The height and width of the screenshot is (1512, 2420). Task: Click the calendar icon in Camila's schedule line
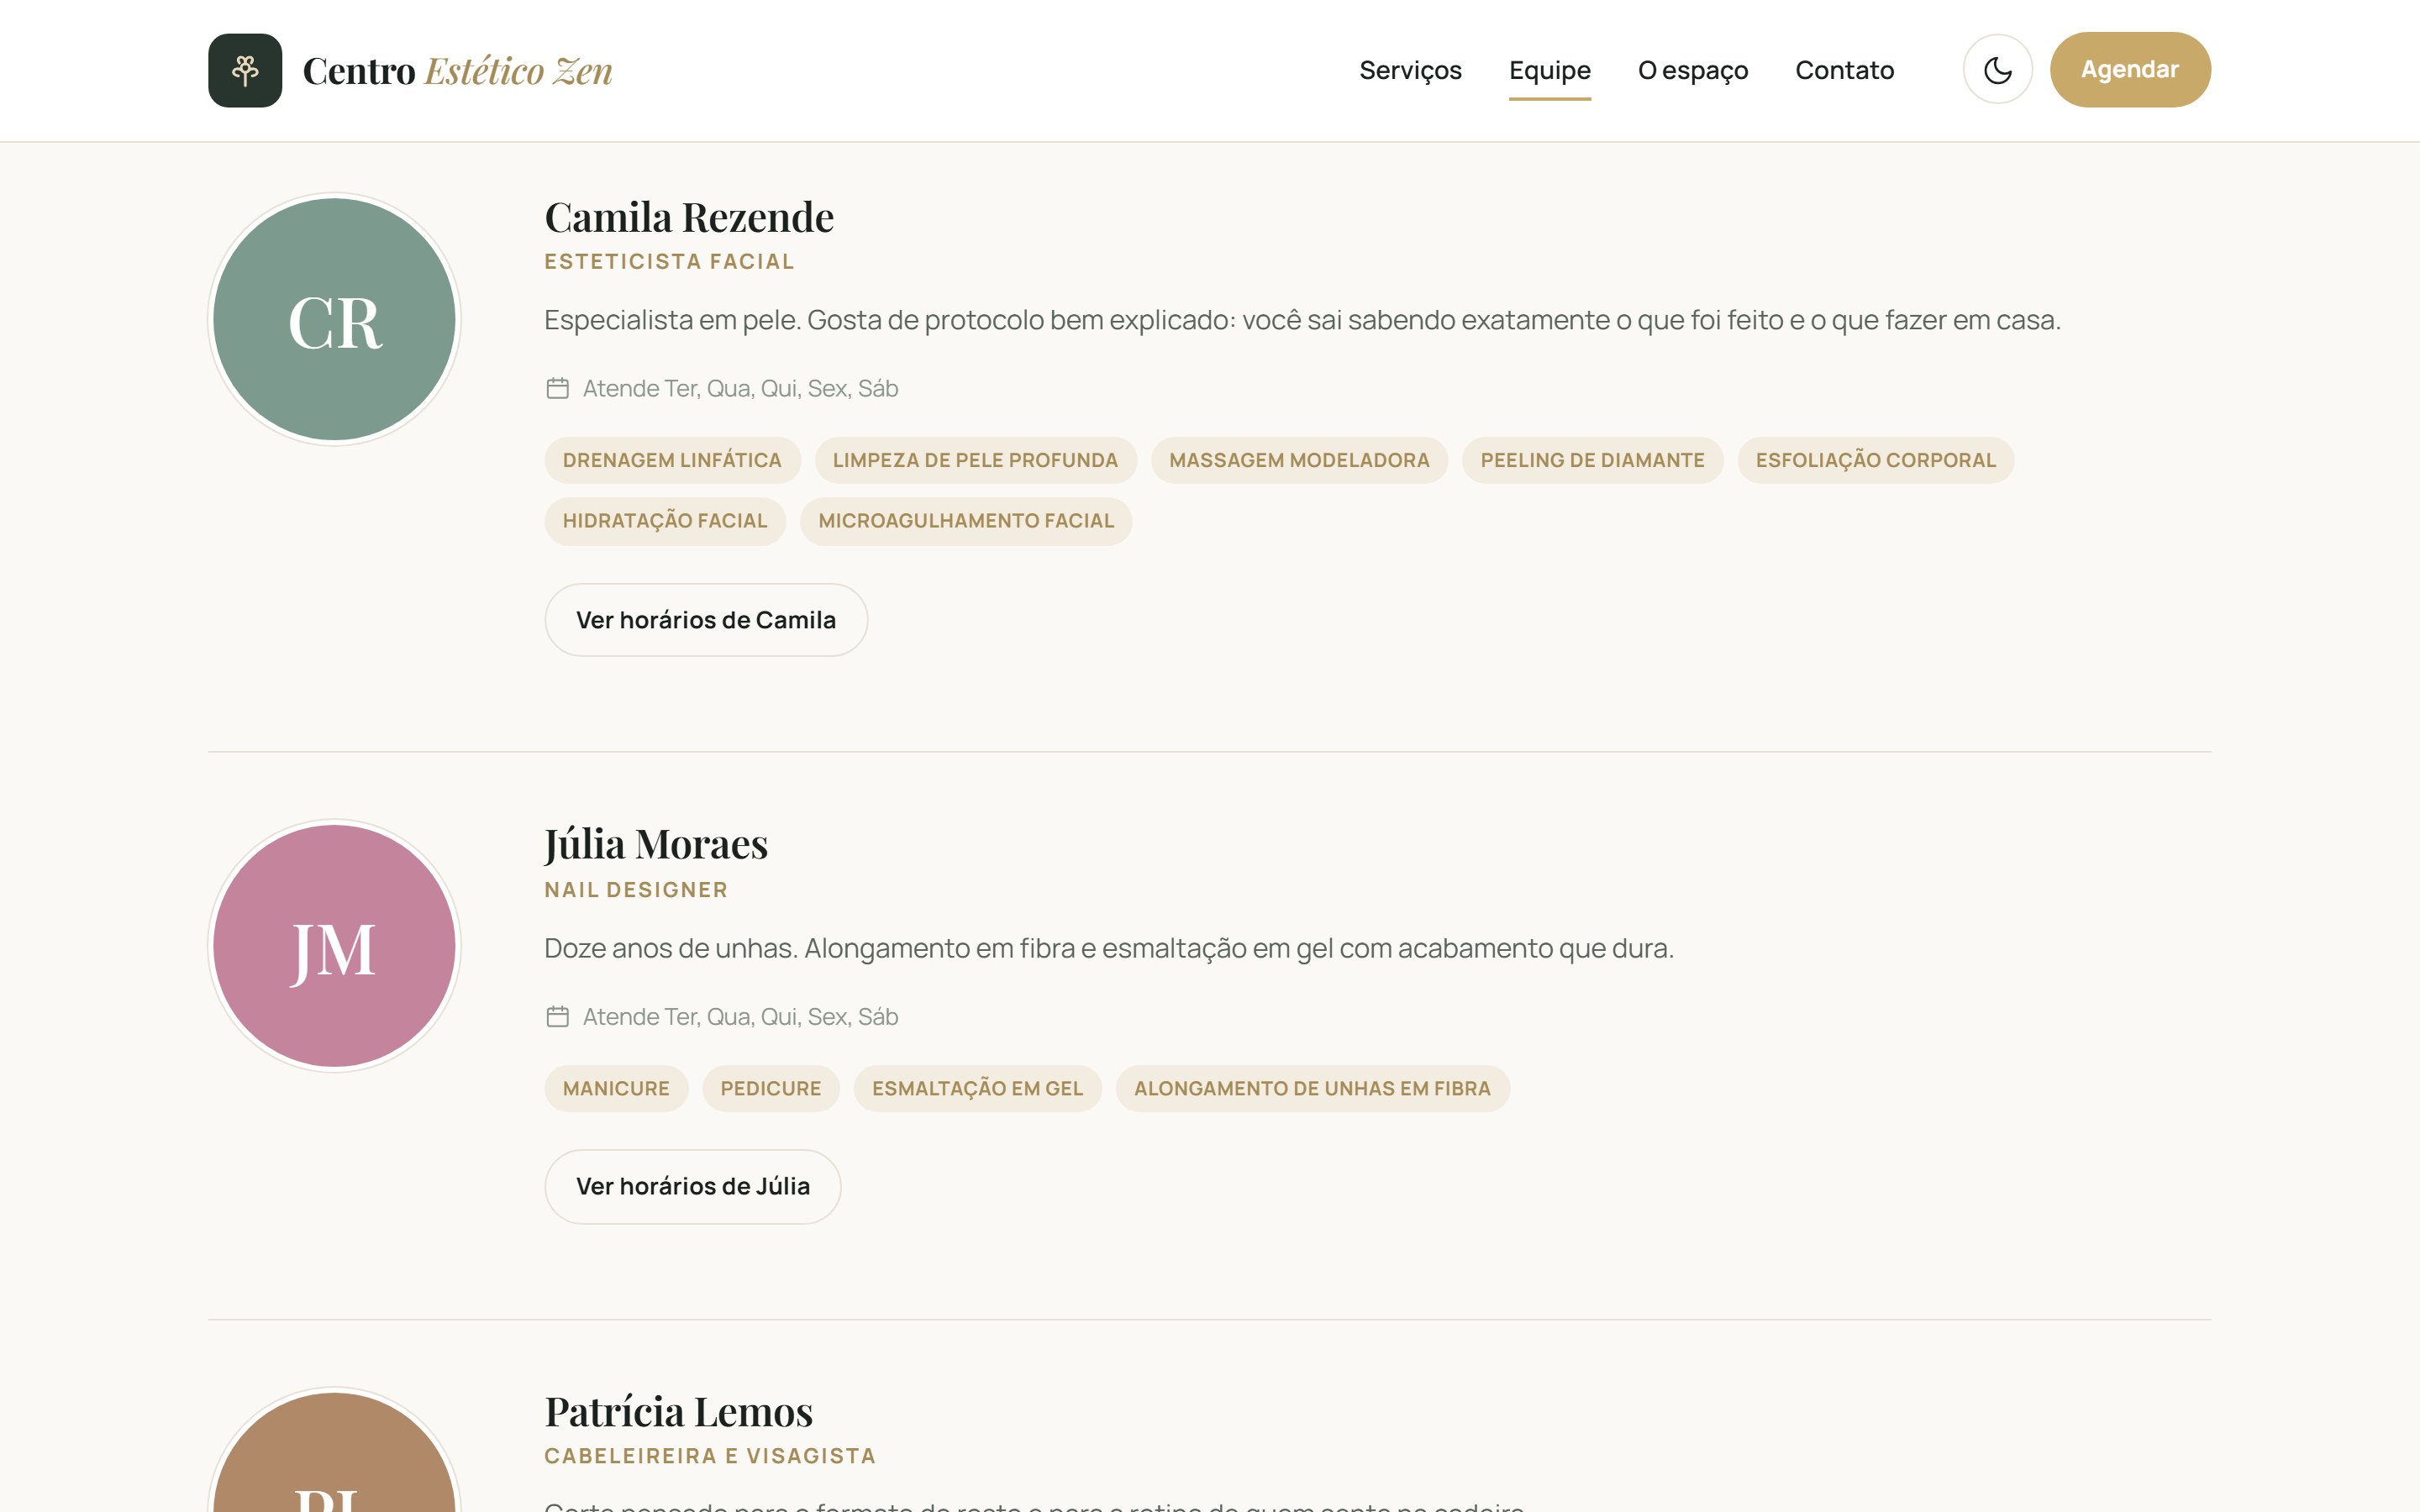tap(558, 388)
